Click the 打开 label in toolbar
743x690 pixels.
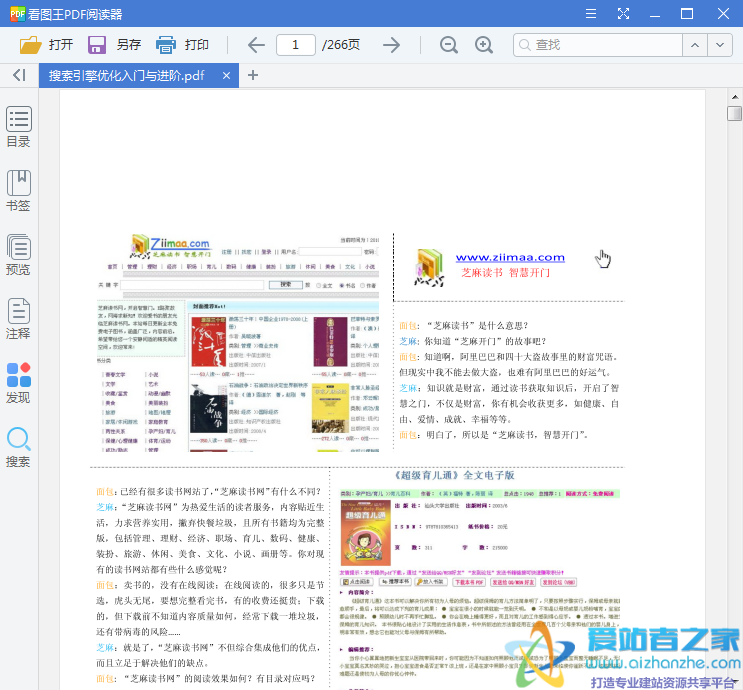click(x=61, y=45)
